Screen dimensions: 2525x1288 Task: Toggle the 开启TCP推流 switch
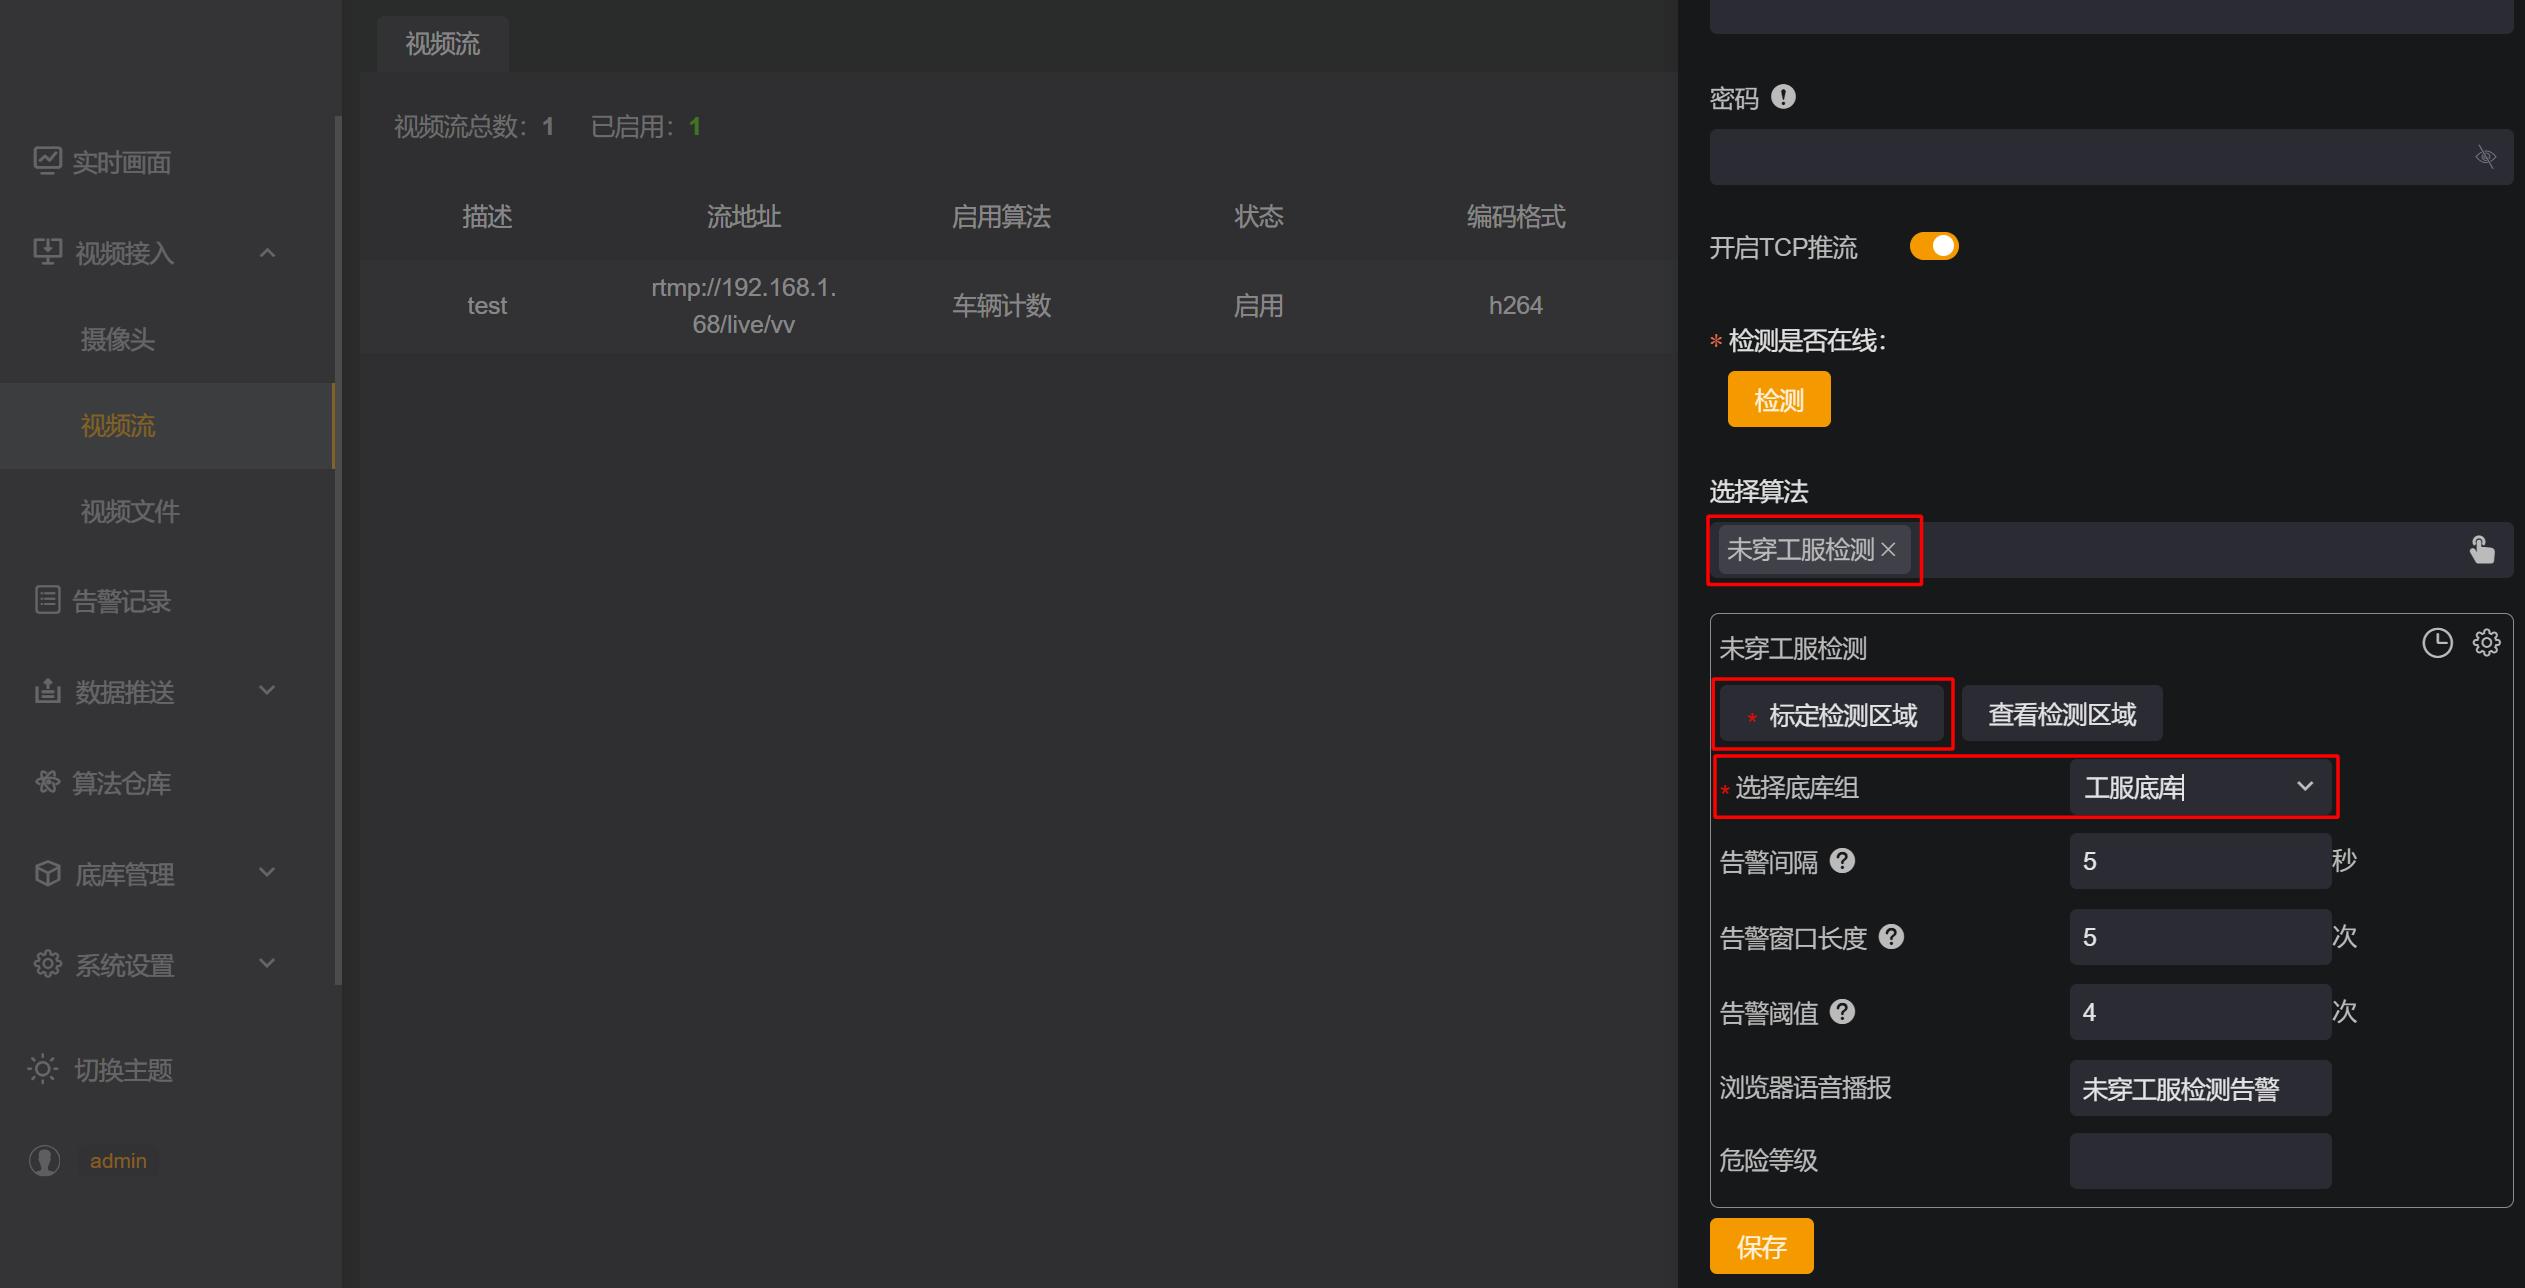pos(1933,247)
